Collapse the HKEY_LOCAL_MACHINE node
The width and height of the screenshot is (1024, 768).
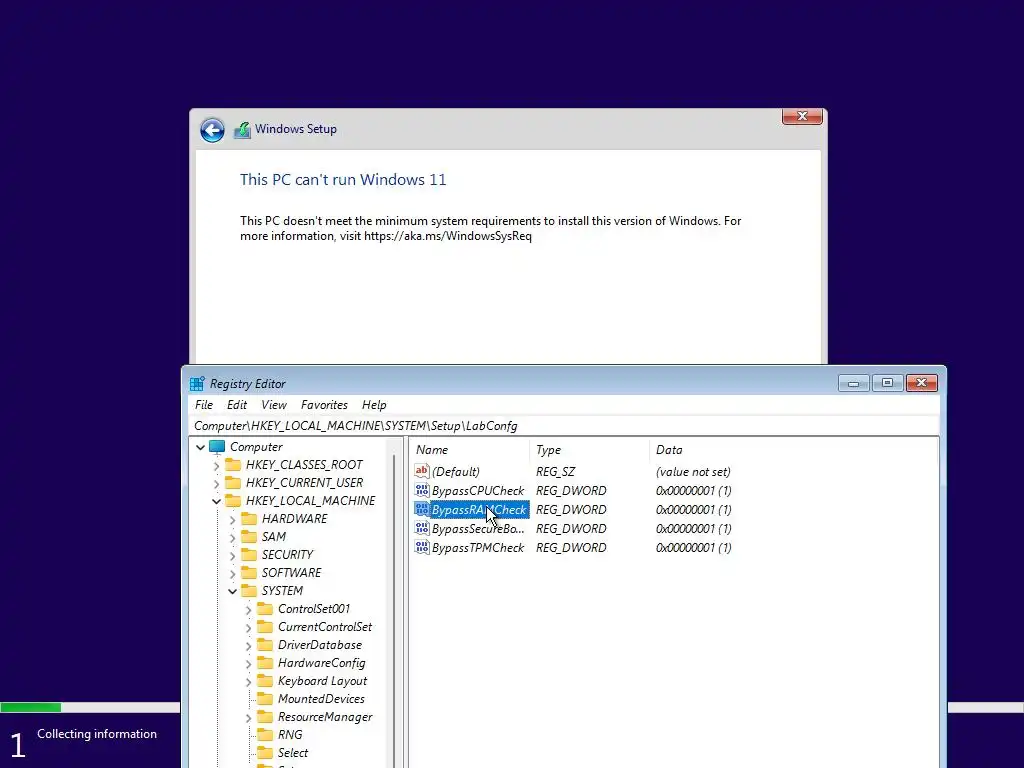tap(217, 502)
